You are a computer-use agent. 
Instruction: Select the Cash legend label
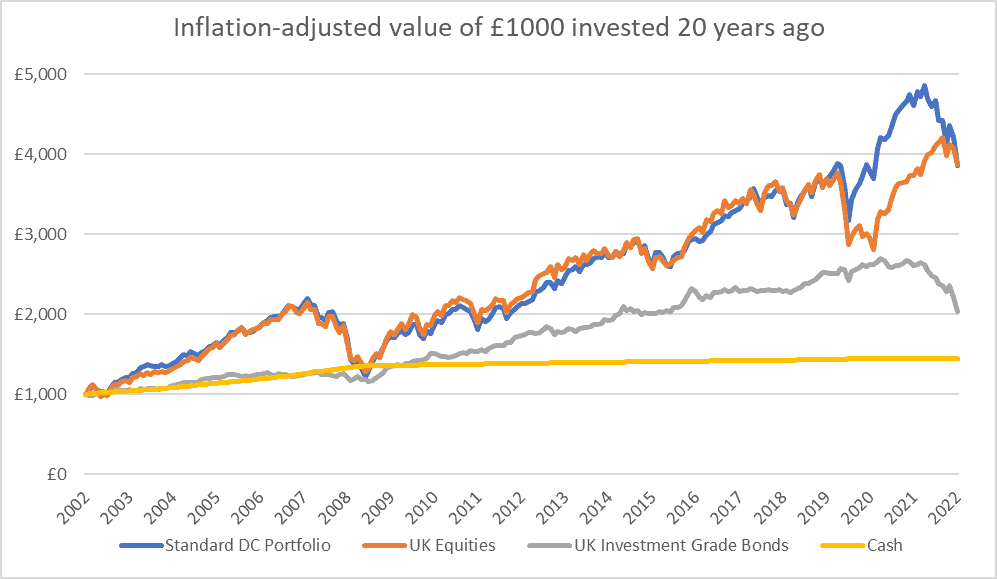click(887, 544)
